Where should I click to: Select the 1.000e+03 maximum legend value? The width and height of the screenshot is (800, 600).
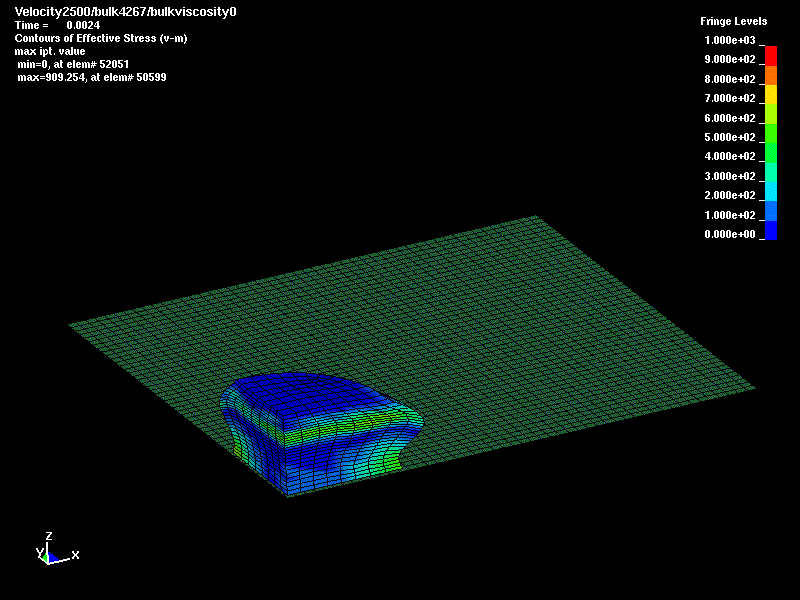tap(731, 42)
